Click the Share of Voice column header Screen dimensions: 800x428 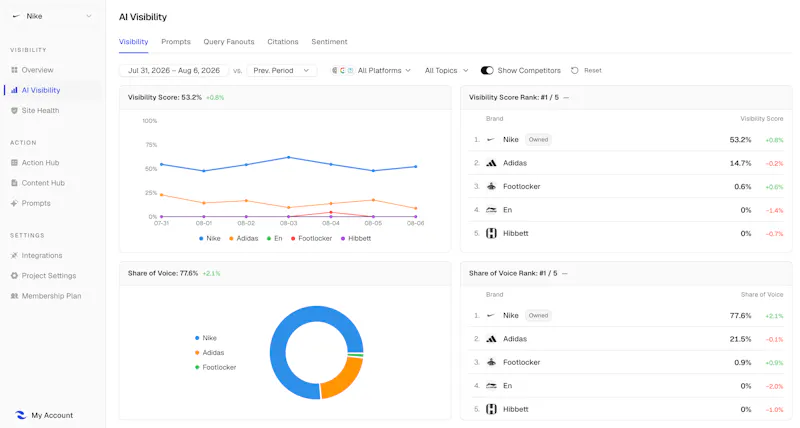pos(762,295)
